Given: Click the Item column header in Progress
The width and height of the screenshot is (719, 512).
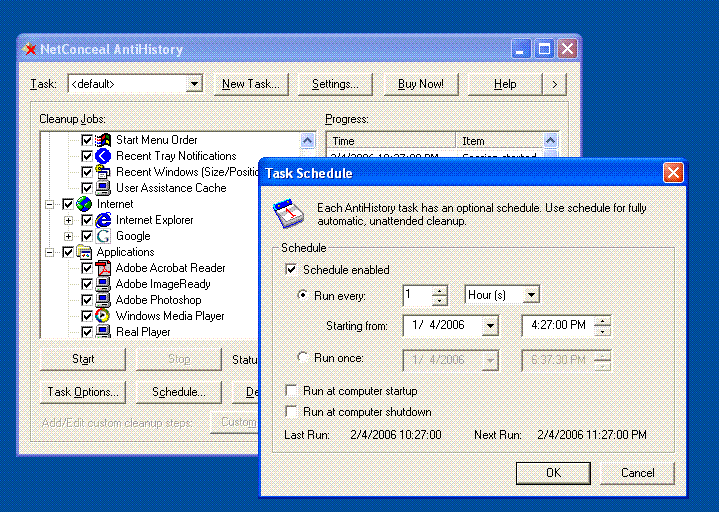Looking at the screenshot, I should 499,141.
